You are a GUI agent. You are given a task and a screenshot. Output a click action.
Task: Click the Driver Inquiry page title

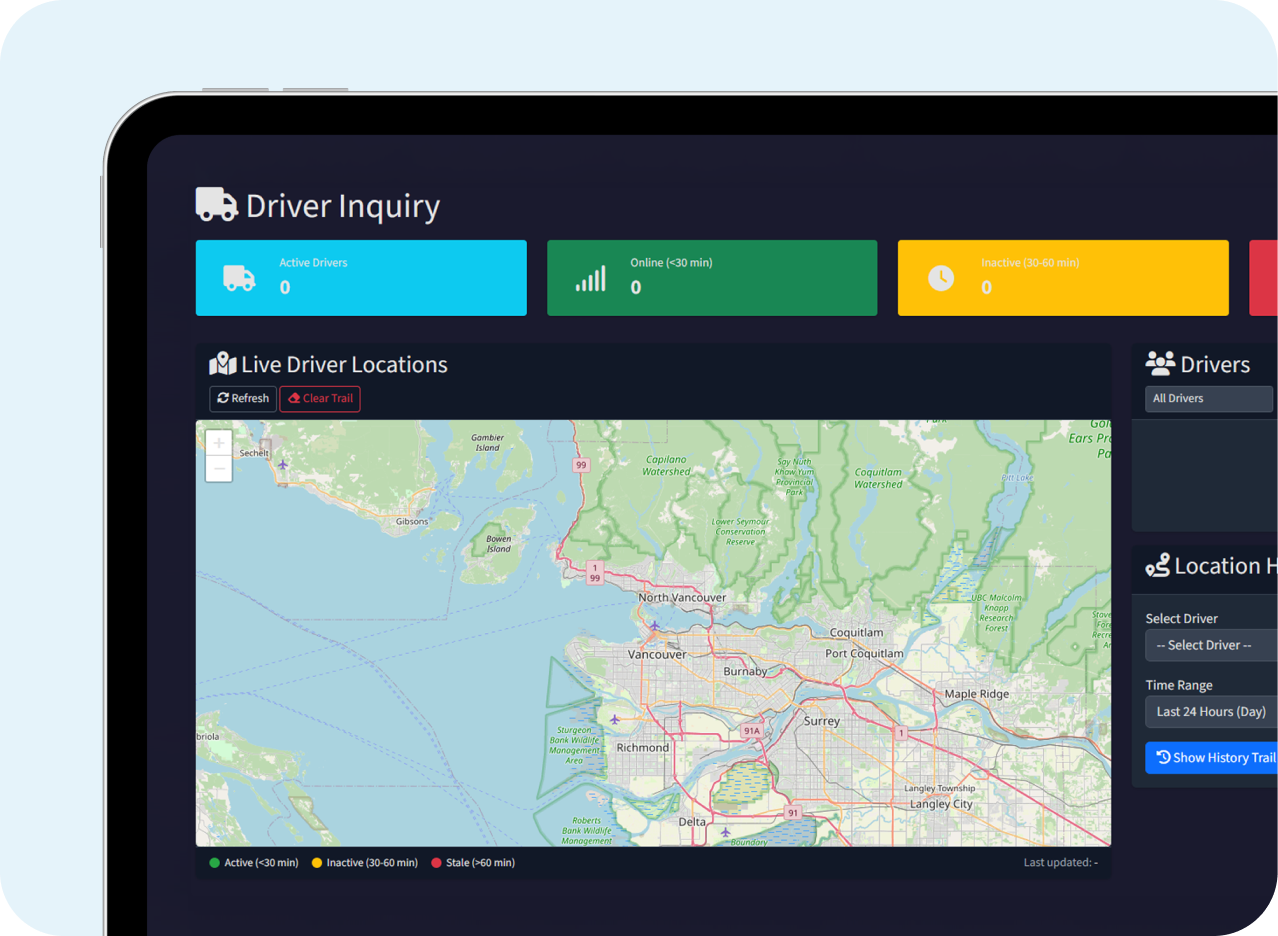(343, 206)
